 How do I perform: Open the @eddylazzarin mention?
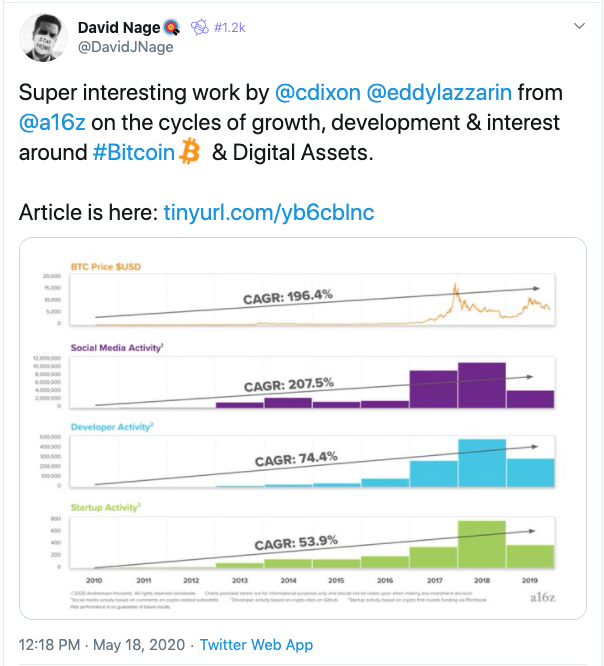(x=439, y=93)
